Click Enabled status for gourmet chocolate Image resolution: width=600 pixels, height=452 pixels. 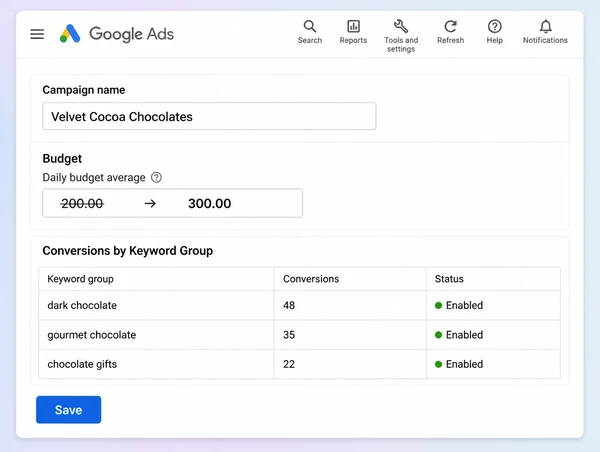[459, 335]
